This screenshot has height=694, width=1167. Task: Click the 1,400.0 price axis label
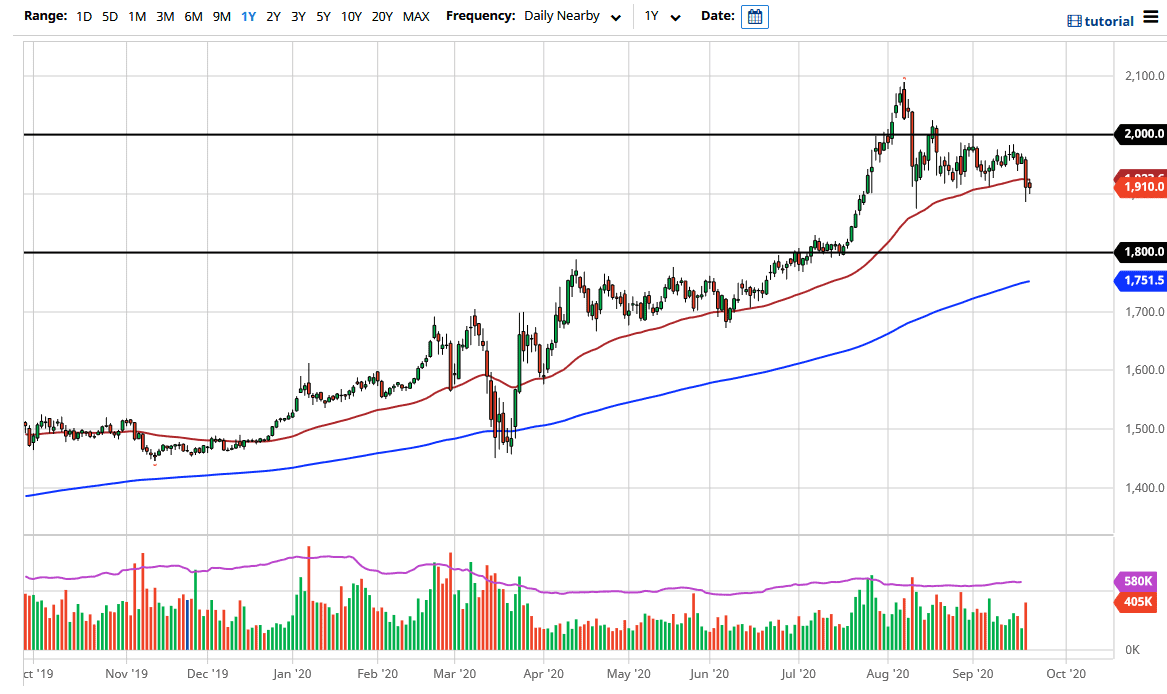1145,488
